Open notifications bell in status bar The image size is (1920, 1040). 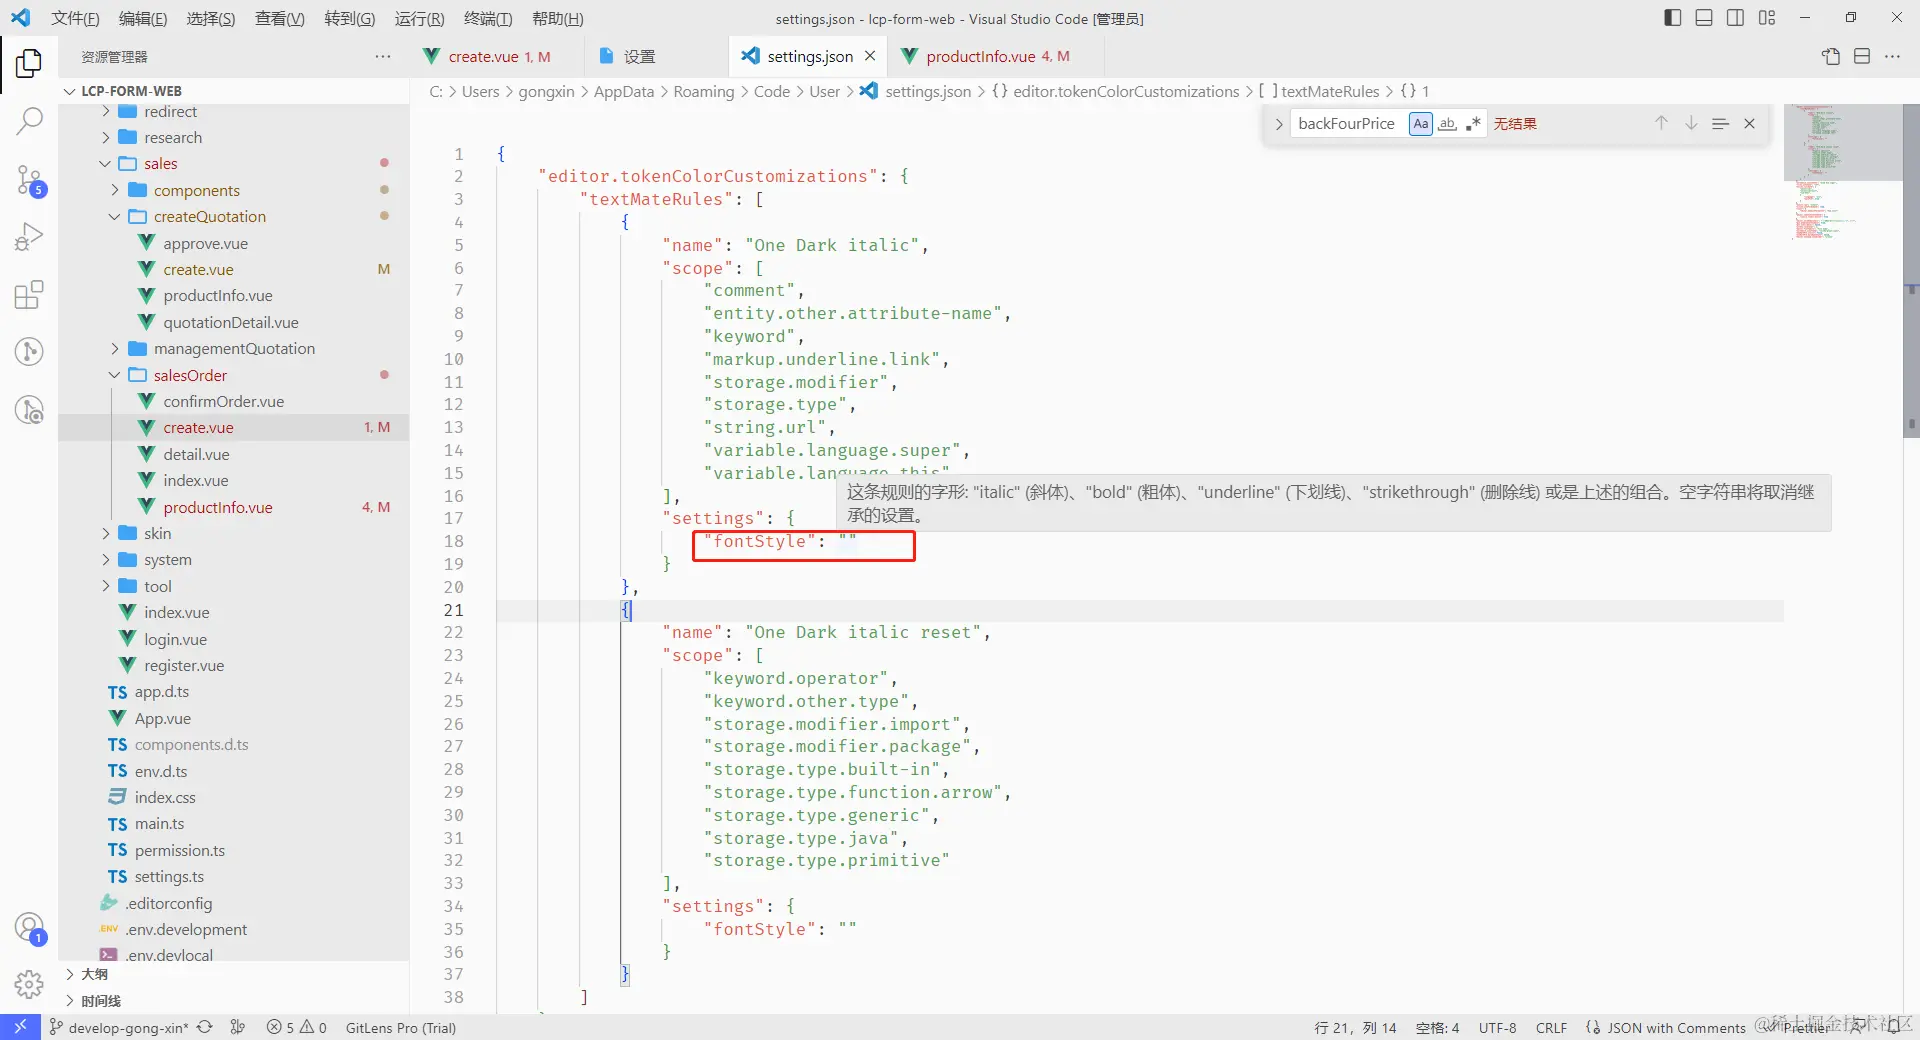click(1893, 1027)
